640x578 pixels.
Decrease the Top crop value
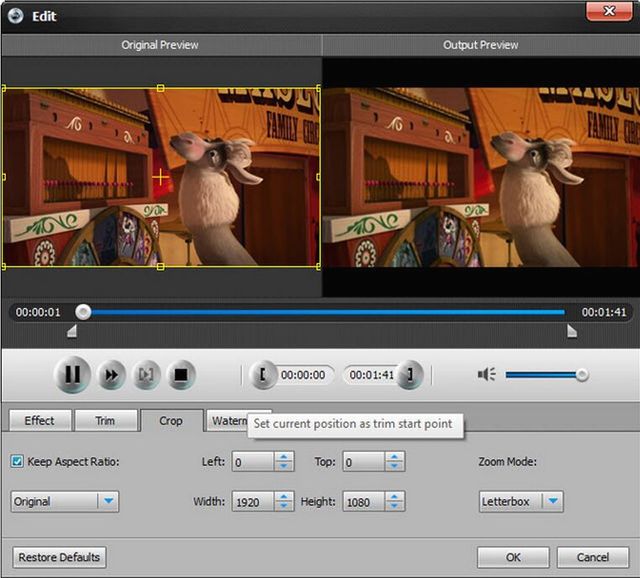(x=395, y=467)
